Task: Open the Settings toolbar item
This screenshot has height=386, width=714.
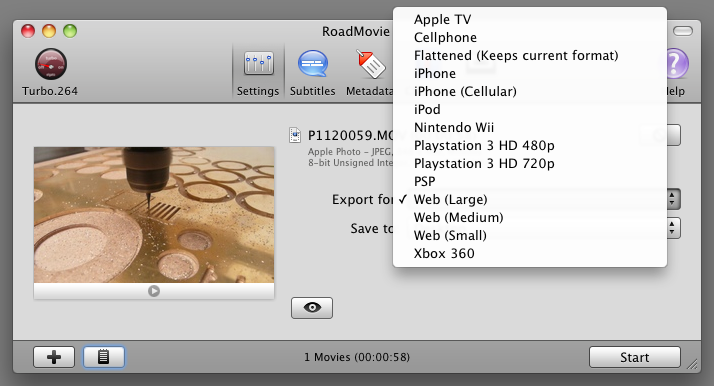Action: [x=258, y=72]
